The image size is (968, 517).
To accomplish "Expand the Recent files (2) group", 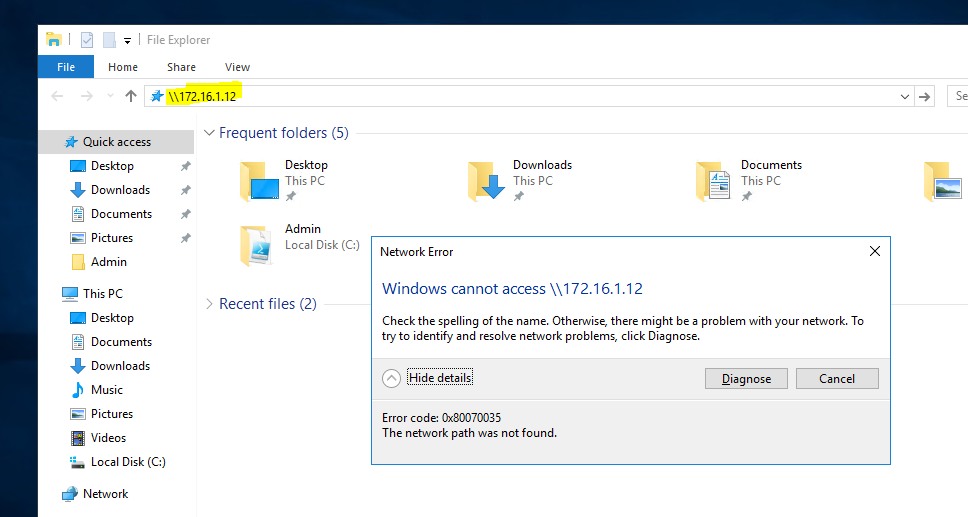I will click(209, 304).
